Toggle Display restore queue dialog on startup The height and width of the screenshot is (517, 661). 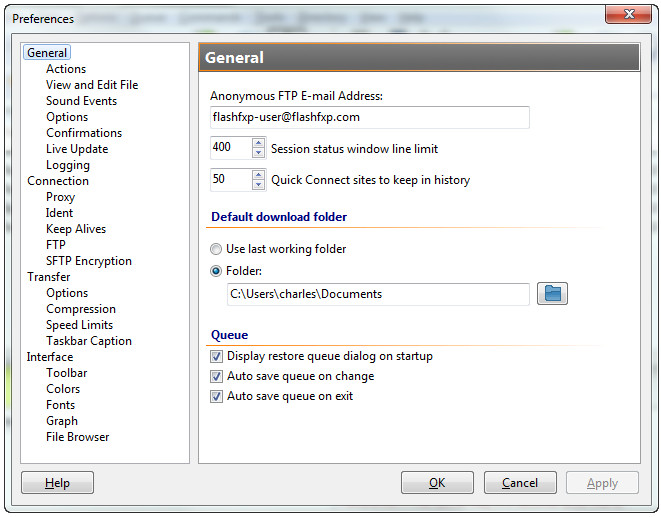coord(216,357)
